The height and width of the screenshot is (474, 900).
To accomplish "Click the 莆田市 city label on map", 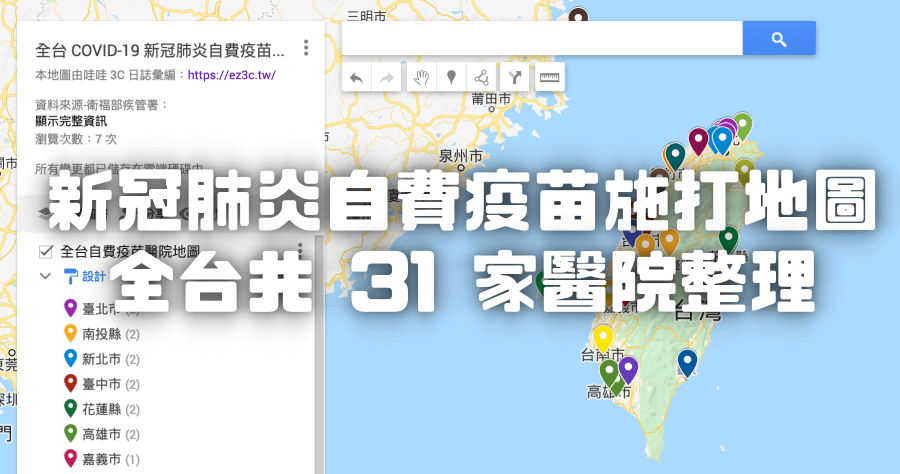I will (491, 99).
